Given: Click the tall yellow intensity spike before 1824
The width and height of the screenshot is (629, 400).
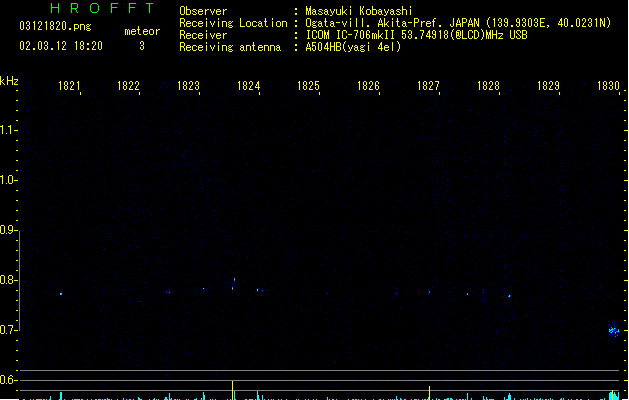Looking at the screenshot, I should tap(232, 390).
